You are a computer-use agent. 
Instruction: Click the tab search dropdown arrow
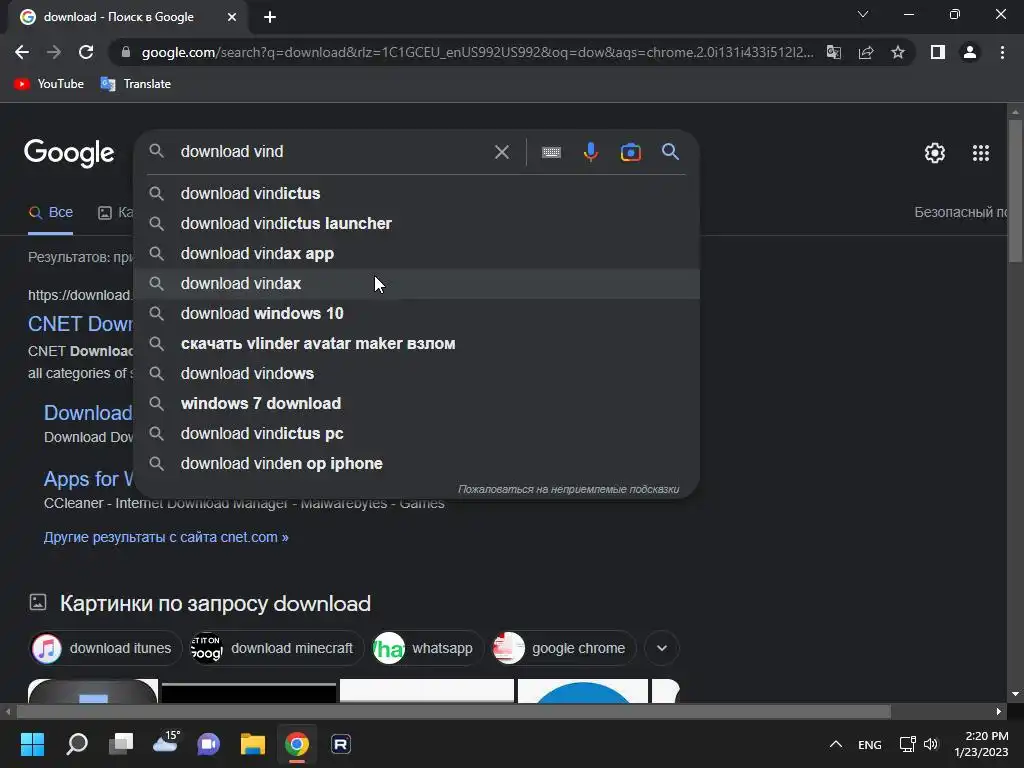tap(863, 14)
